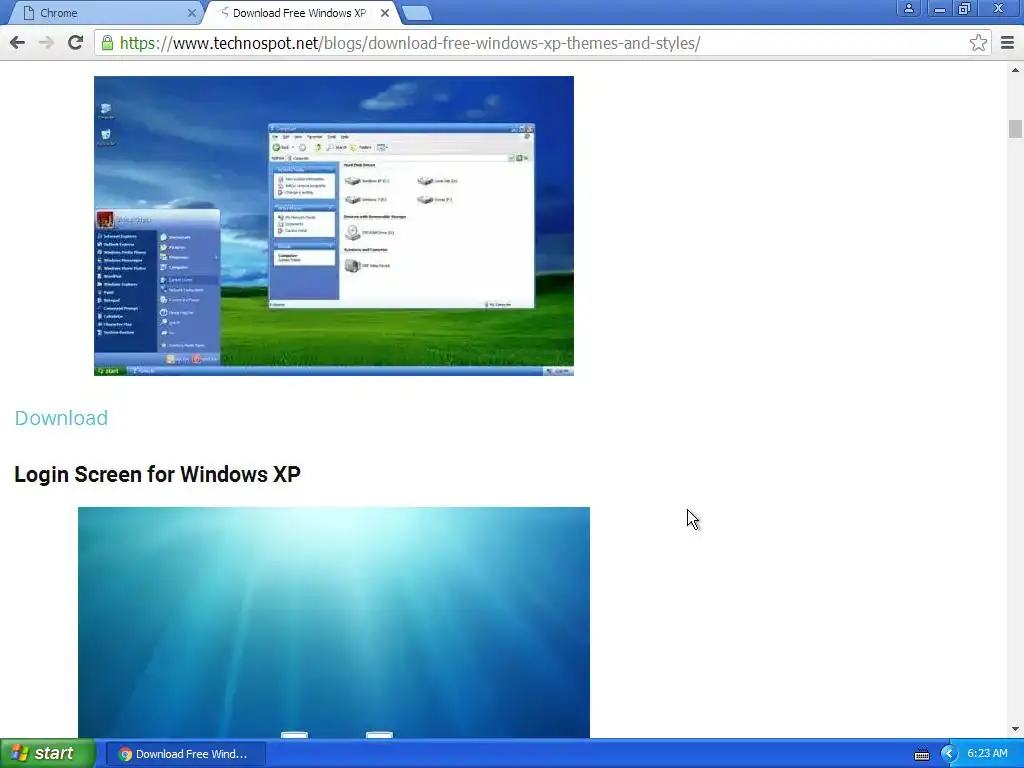This screenshot has height=768, width=1024.
Task: Click the underwater login screen image
Action: click(x=334, y=622)
